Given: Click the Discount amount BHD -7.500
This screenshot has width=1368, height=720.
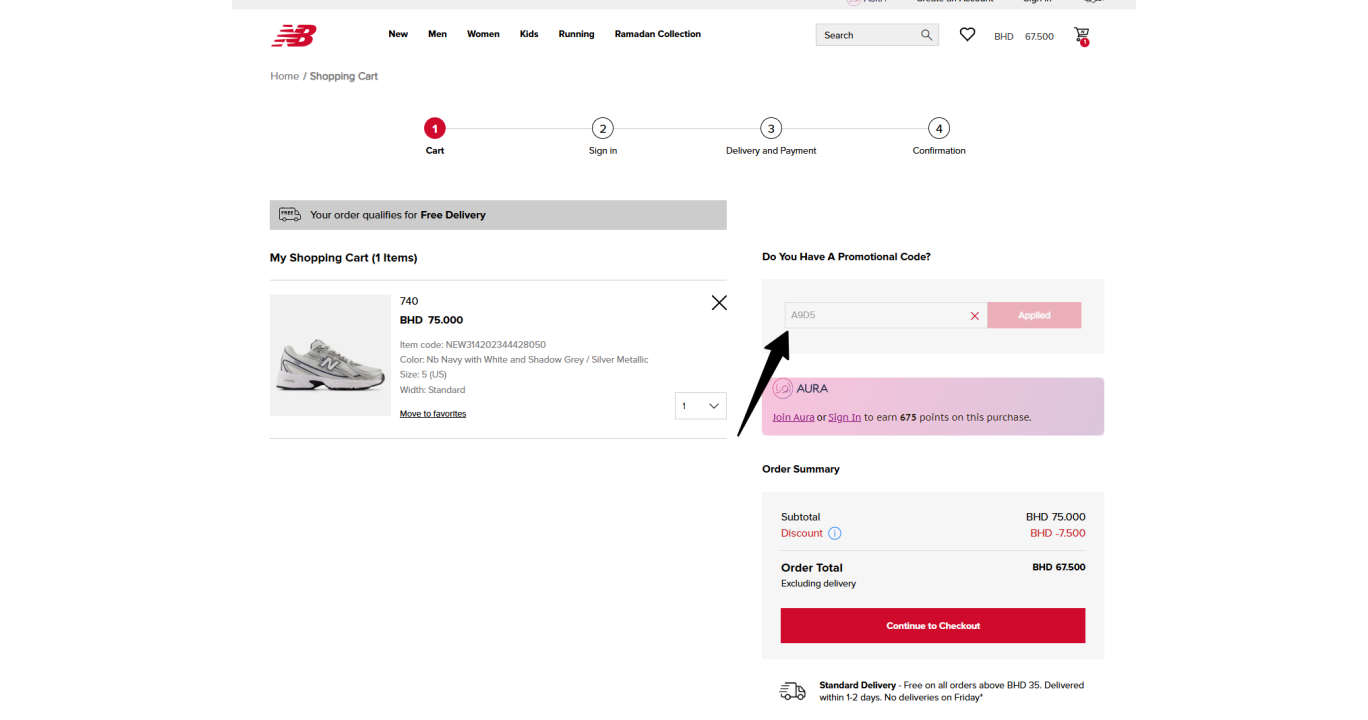Looking at the screenshot, I should tap(1058, 533).
